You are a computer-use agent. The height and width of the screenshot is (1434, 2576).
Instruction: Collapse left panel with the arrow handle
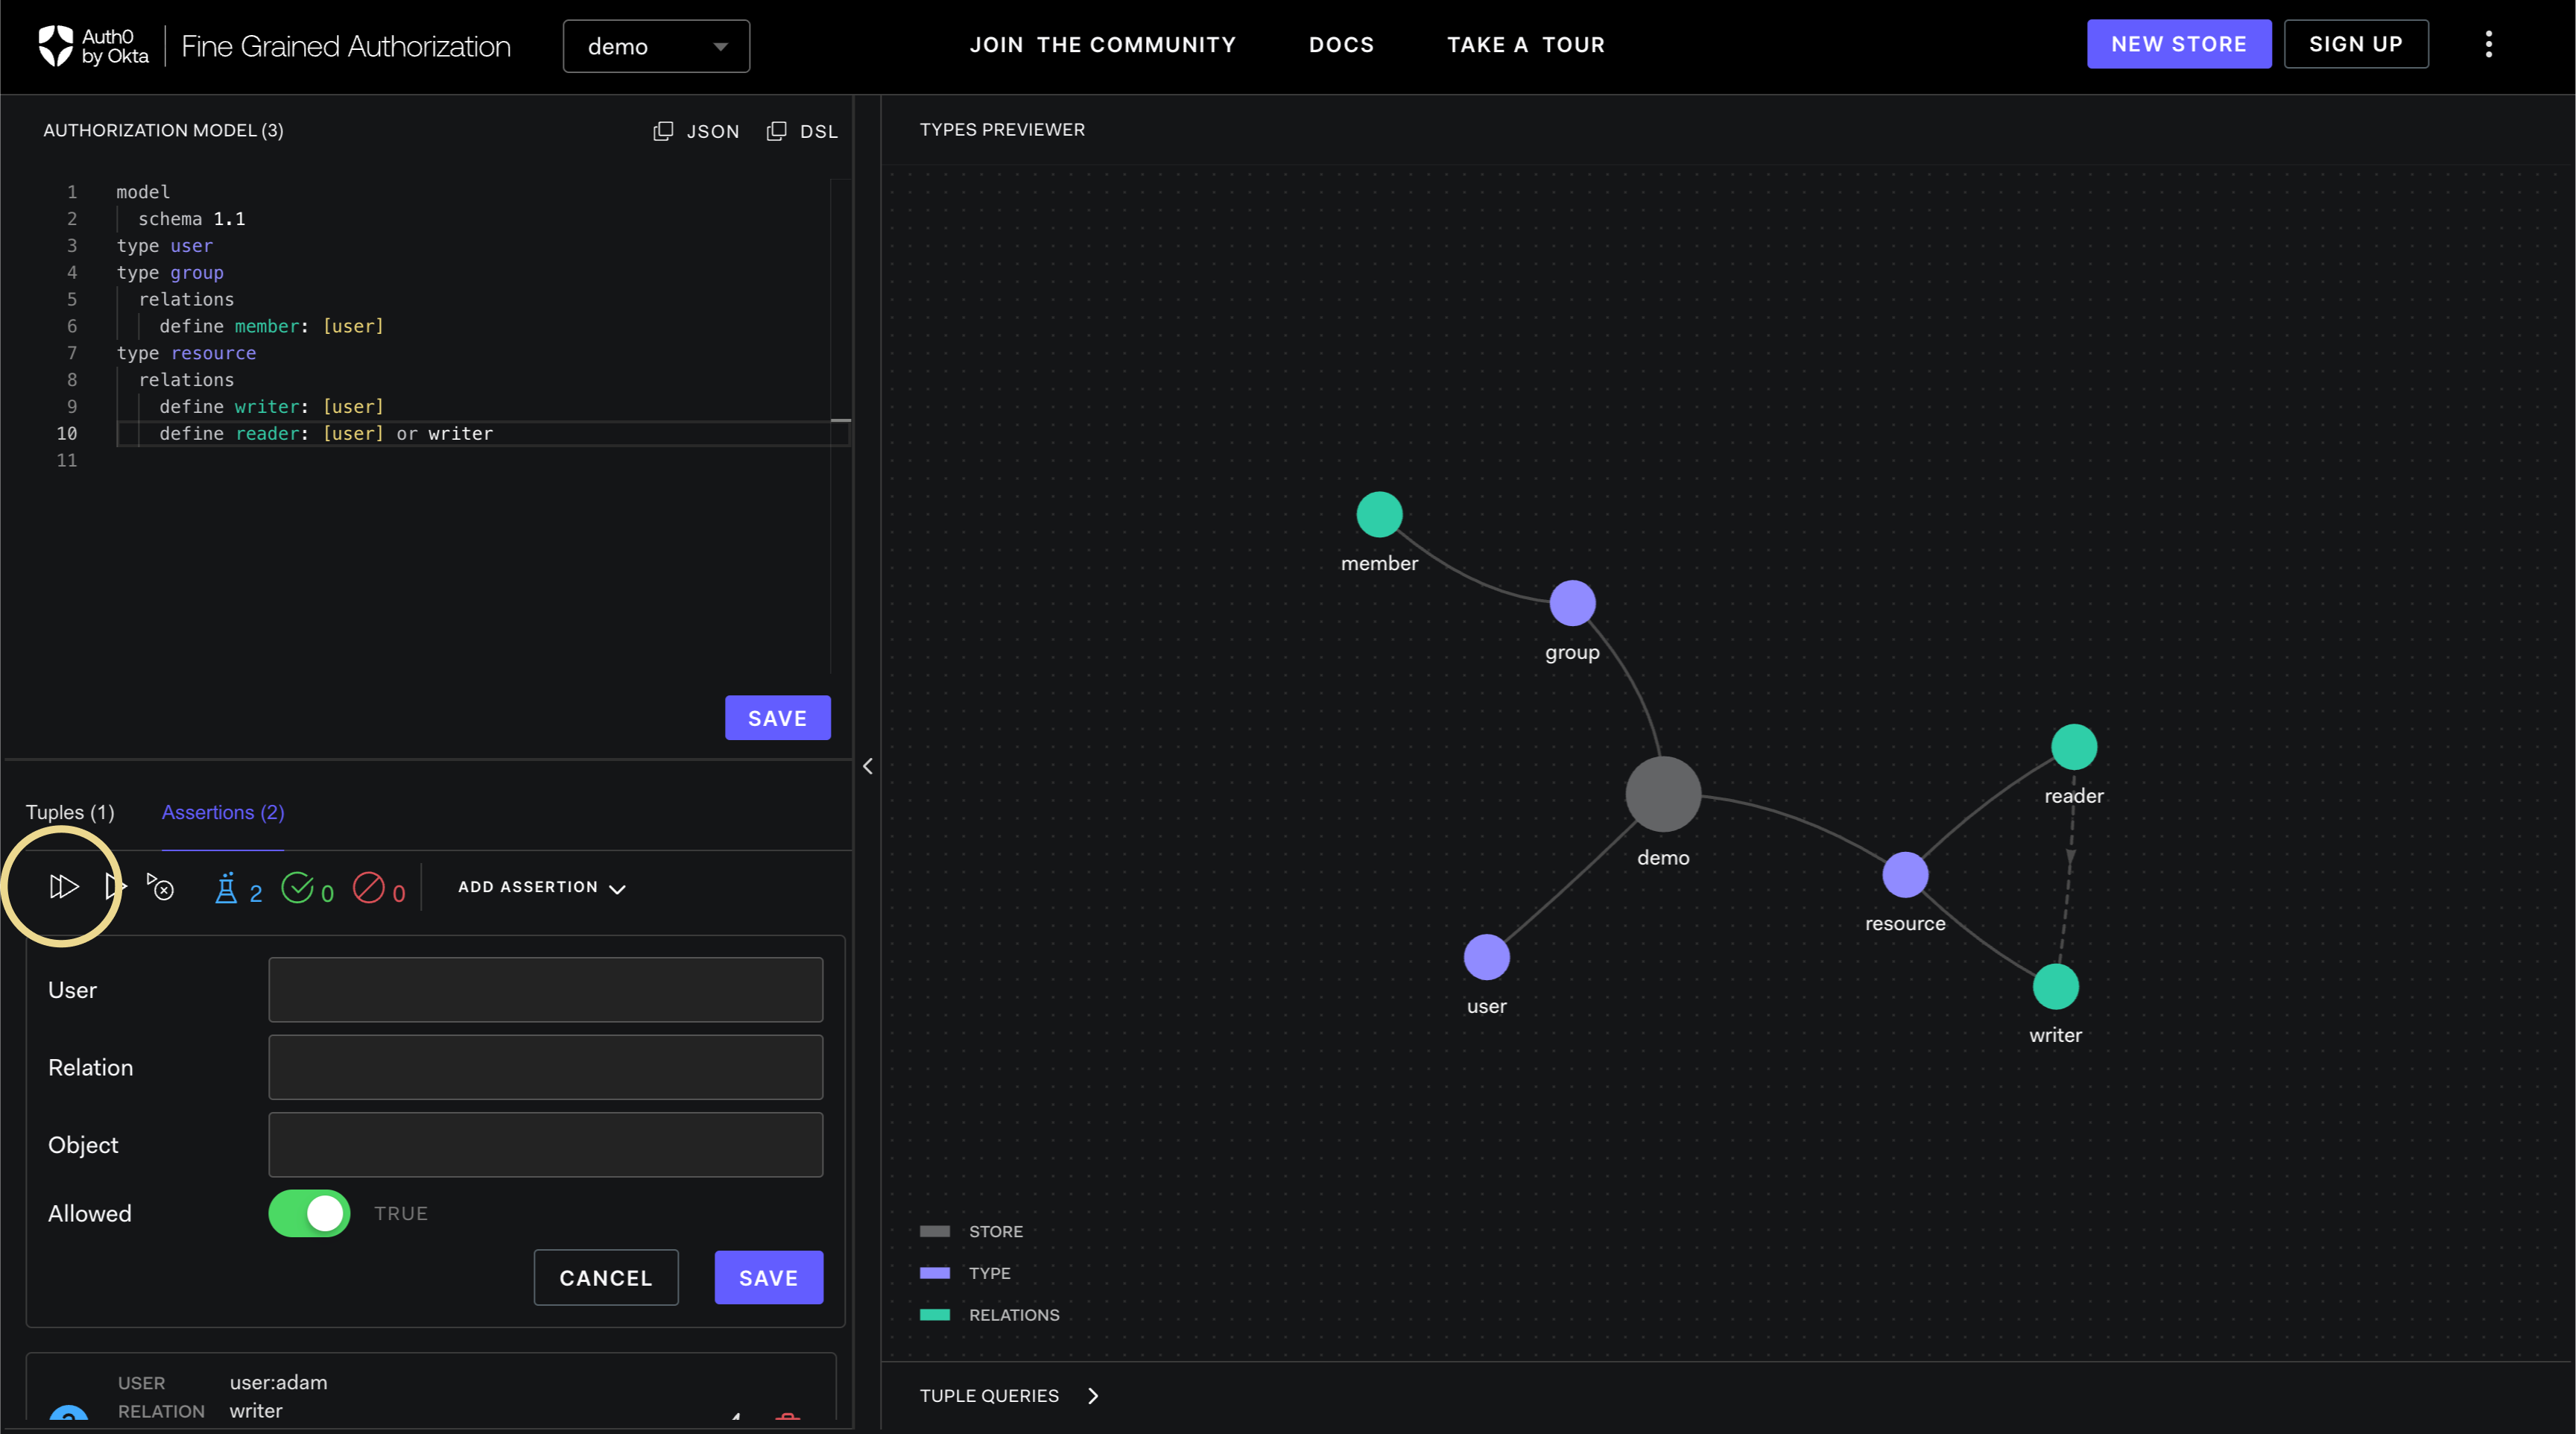pos(867,766)
